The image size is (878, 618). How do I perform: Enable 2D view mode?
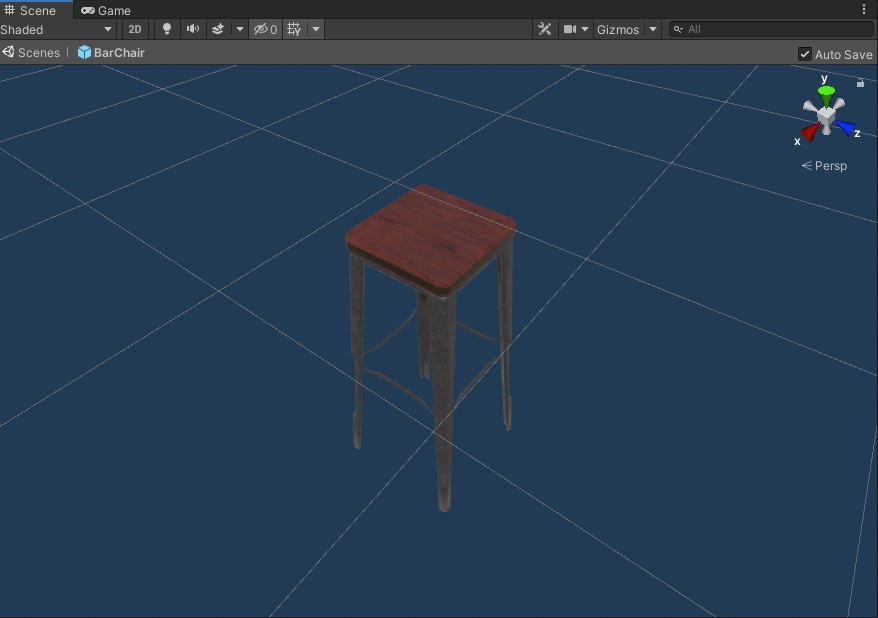click(134, 29)
